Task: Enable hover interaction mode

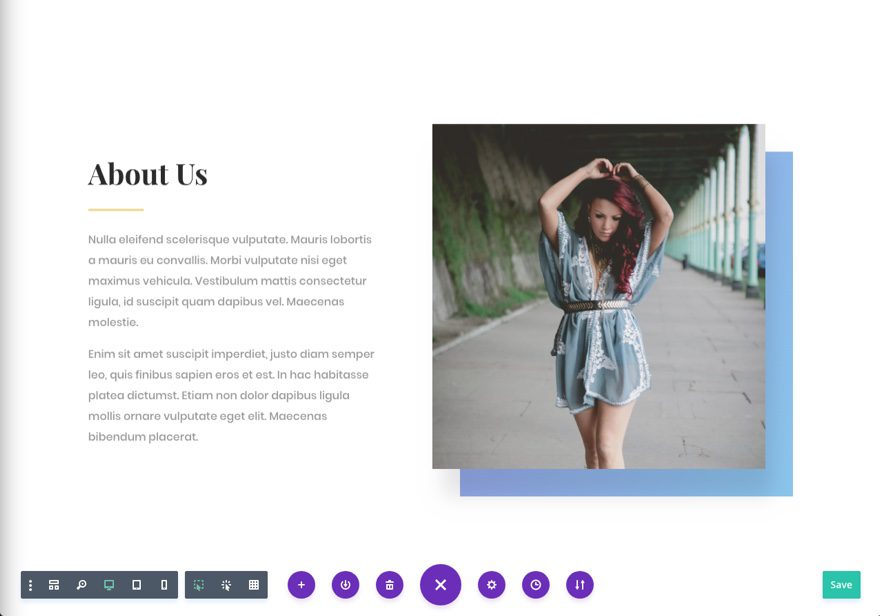Action: [199, 585]
